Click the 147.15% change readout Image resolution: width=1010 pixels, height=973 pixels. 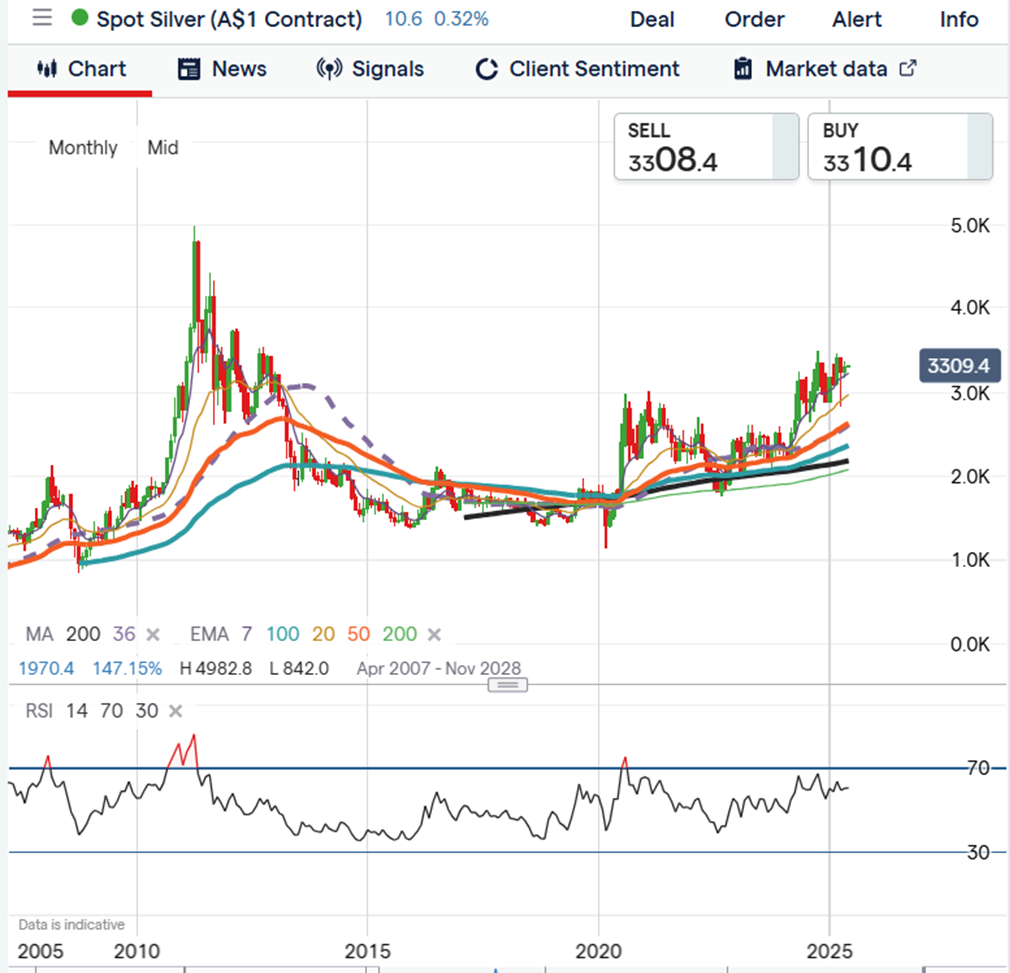tap(127, 668)
